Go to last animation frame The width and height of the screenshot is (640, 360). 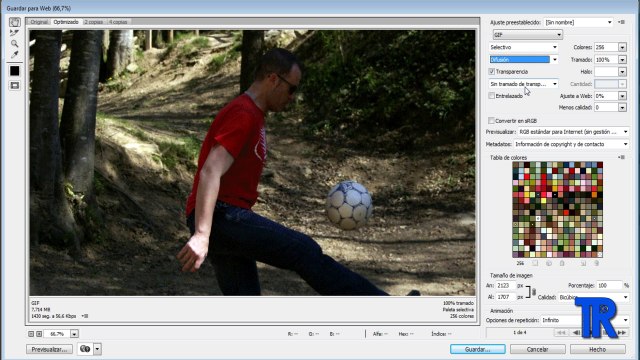622,333
